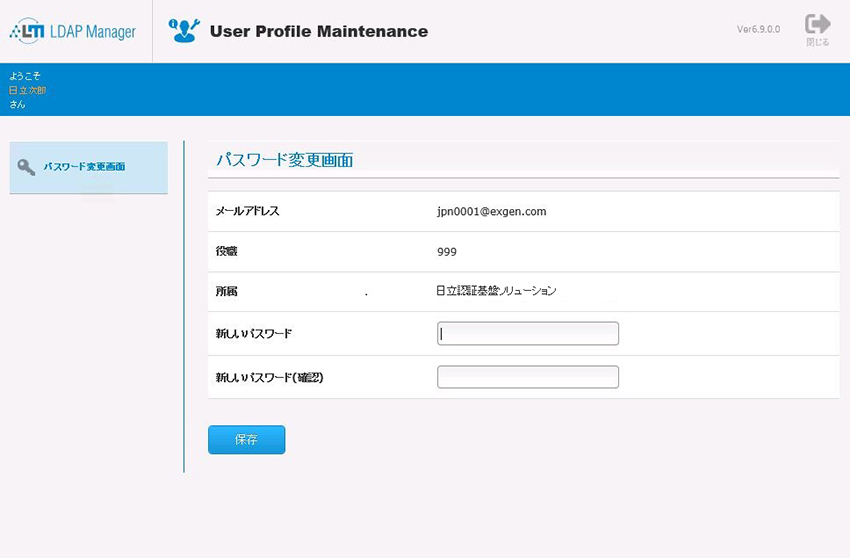
Task: Click the 日立次郎 username in the banner
Action: pos(28,90)
